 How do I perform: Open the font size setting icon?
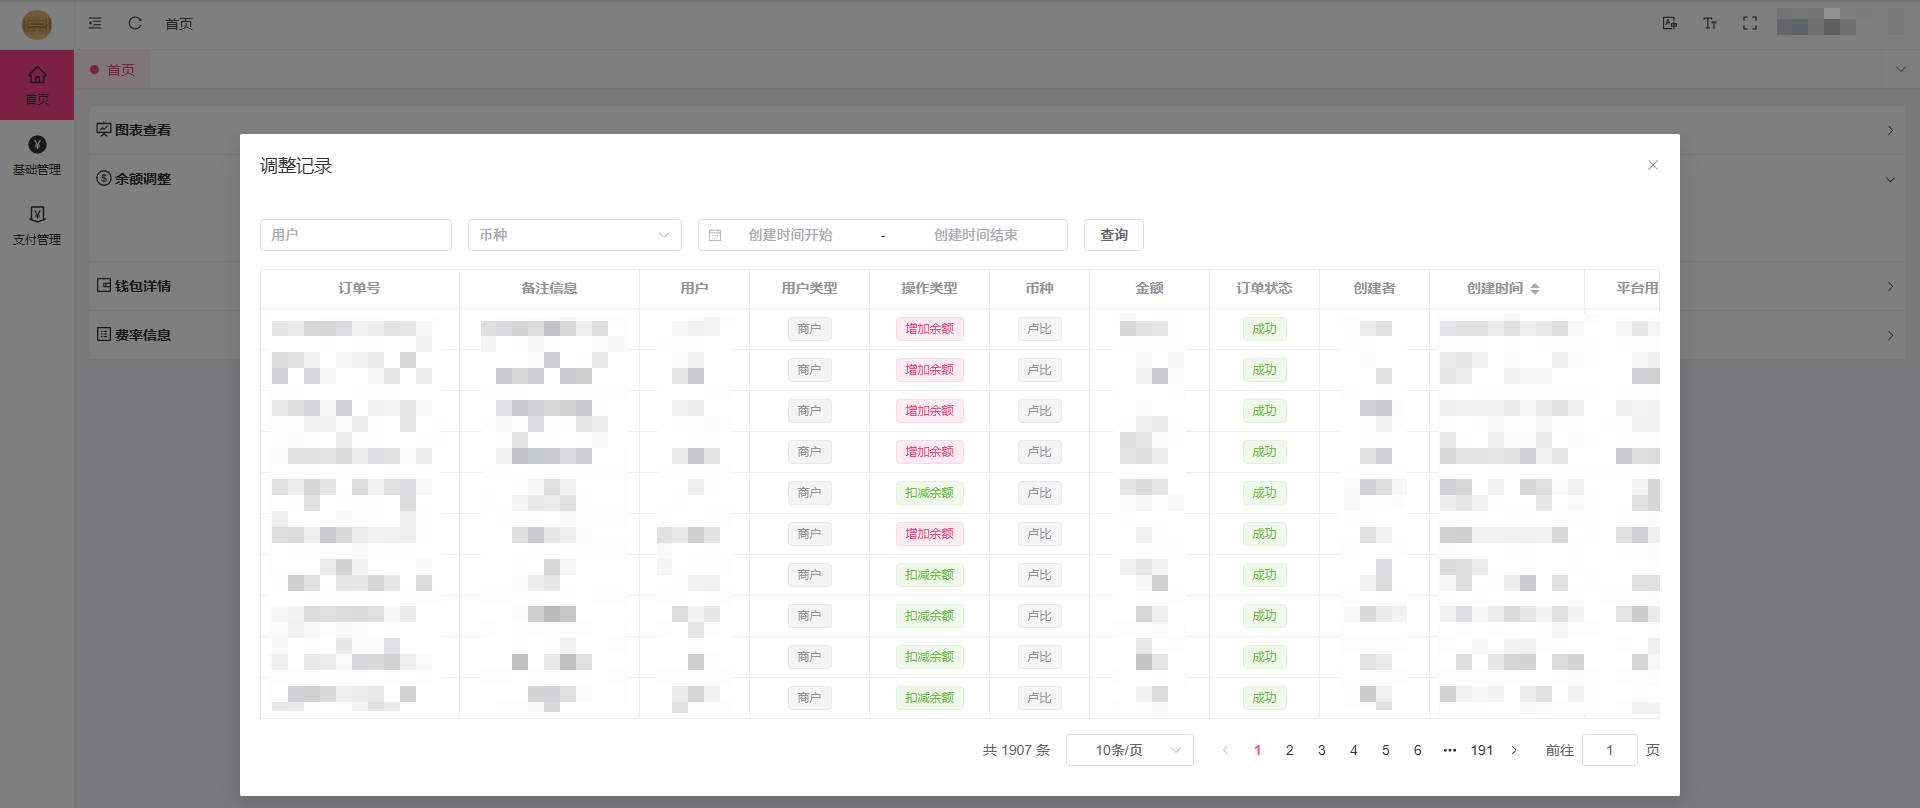point(1709,23)
